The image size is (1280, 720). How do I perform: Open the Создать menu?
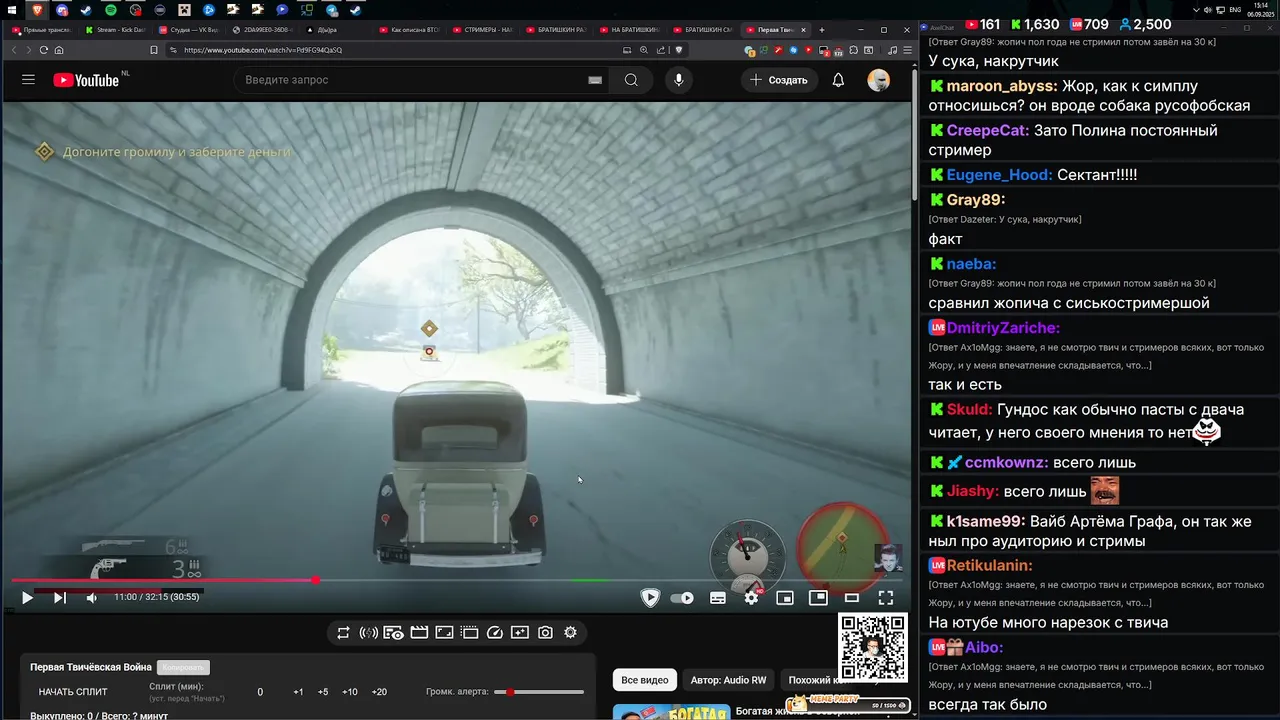click(779, 80)
